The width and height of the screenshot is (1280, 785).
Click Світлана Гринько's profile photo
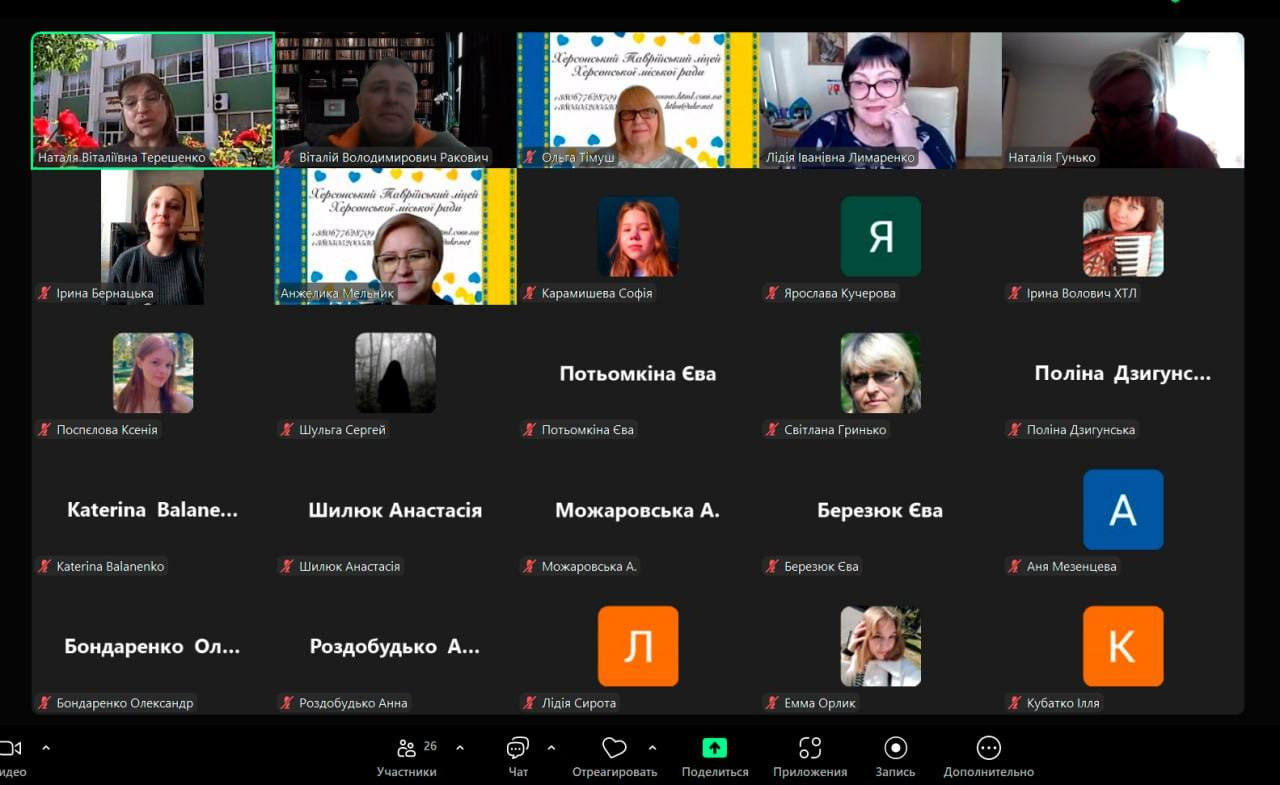pos(881,373)
